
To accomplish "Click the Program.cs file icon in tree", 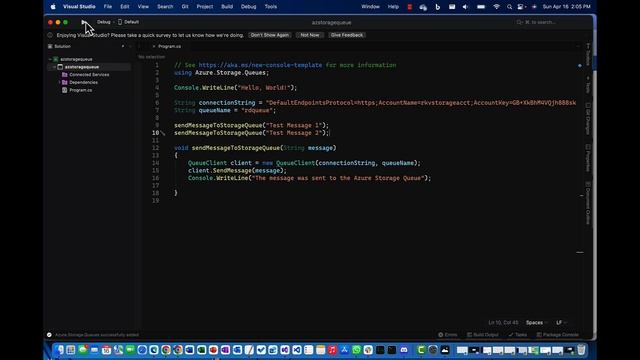I will click(64, 90).
